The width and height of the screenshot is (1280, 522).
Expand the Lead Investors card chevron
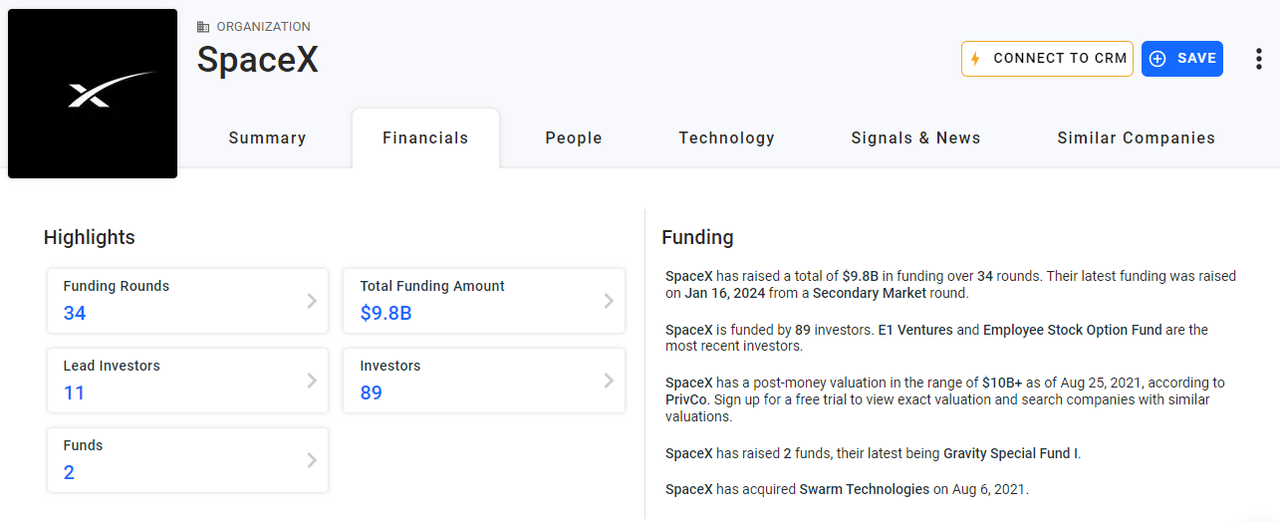coord(312,381)
